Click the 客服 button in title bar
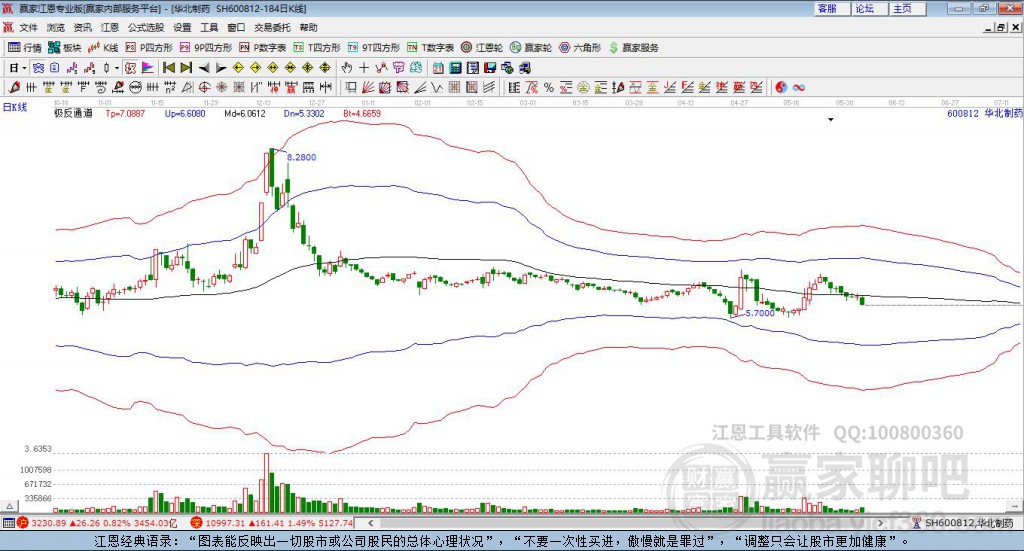This screenshot has width=1024, height=551. pyautogui.click(x=831, y=8)
